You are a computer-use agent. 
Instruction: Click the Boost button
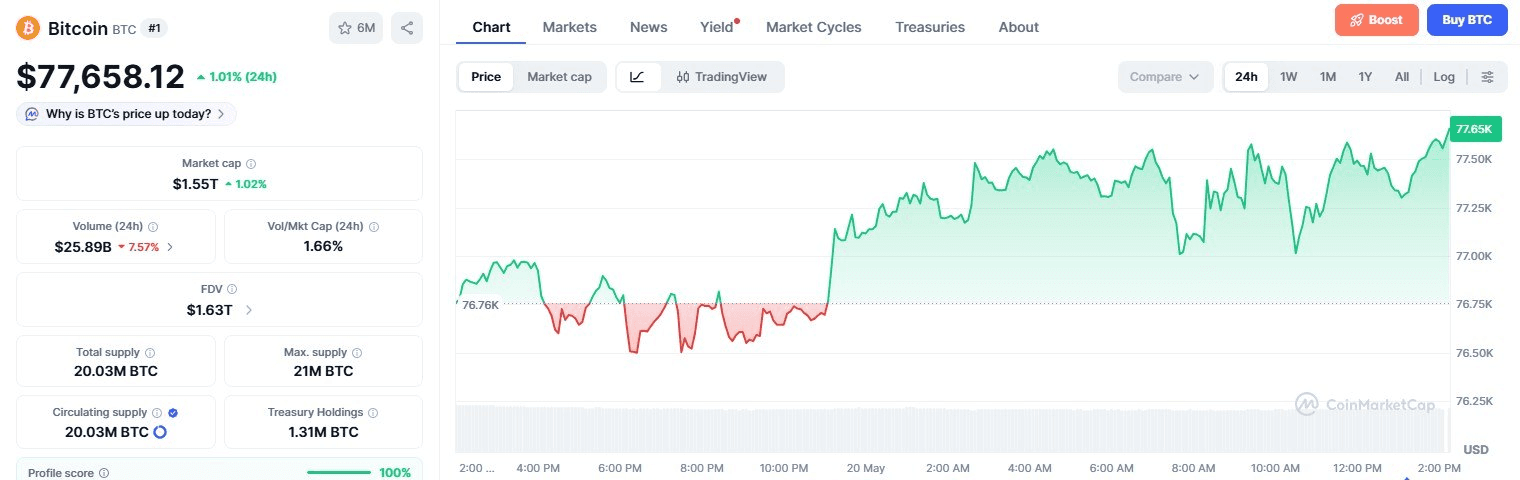(x=1377, y=20)
